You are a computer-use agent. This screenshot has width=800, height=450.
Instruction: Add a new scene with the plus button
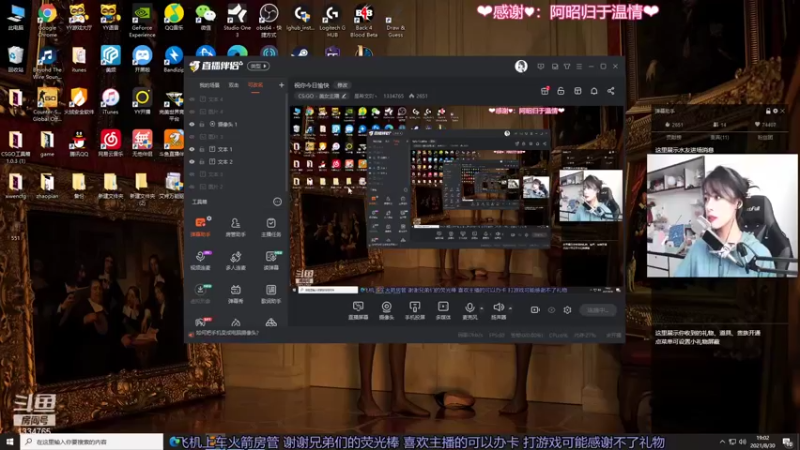click(281, 85)
